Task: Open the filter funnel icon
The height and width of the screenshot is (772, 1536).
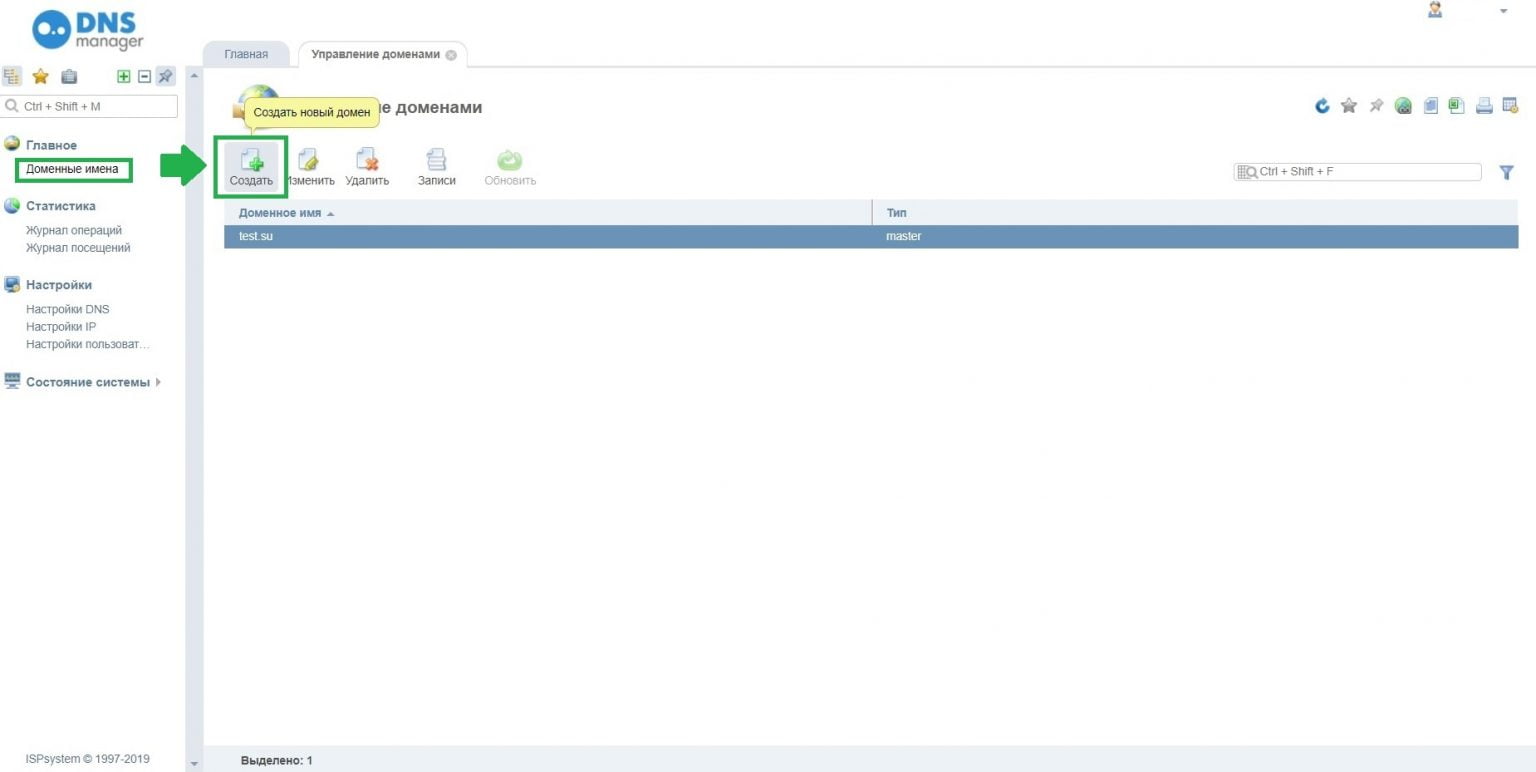Action: tap(1507, 172)
